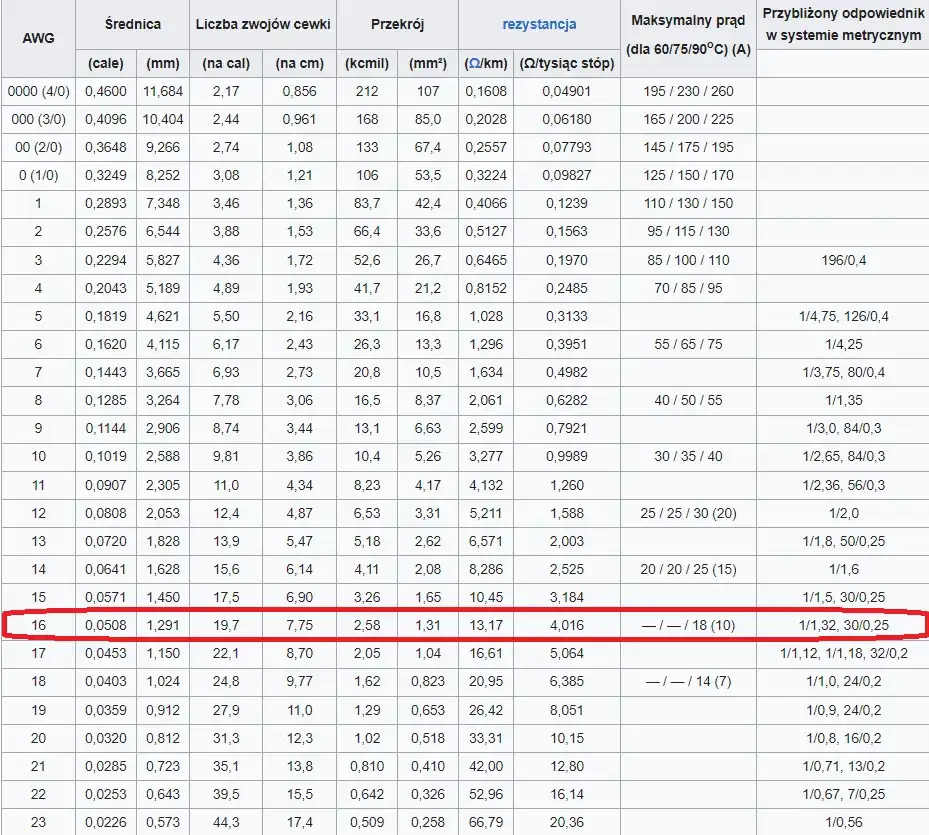
Task: Click the AWG 23 cell
Action: tap(39, 822)
